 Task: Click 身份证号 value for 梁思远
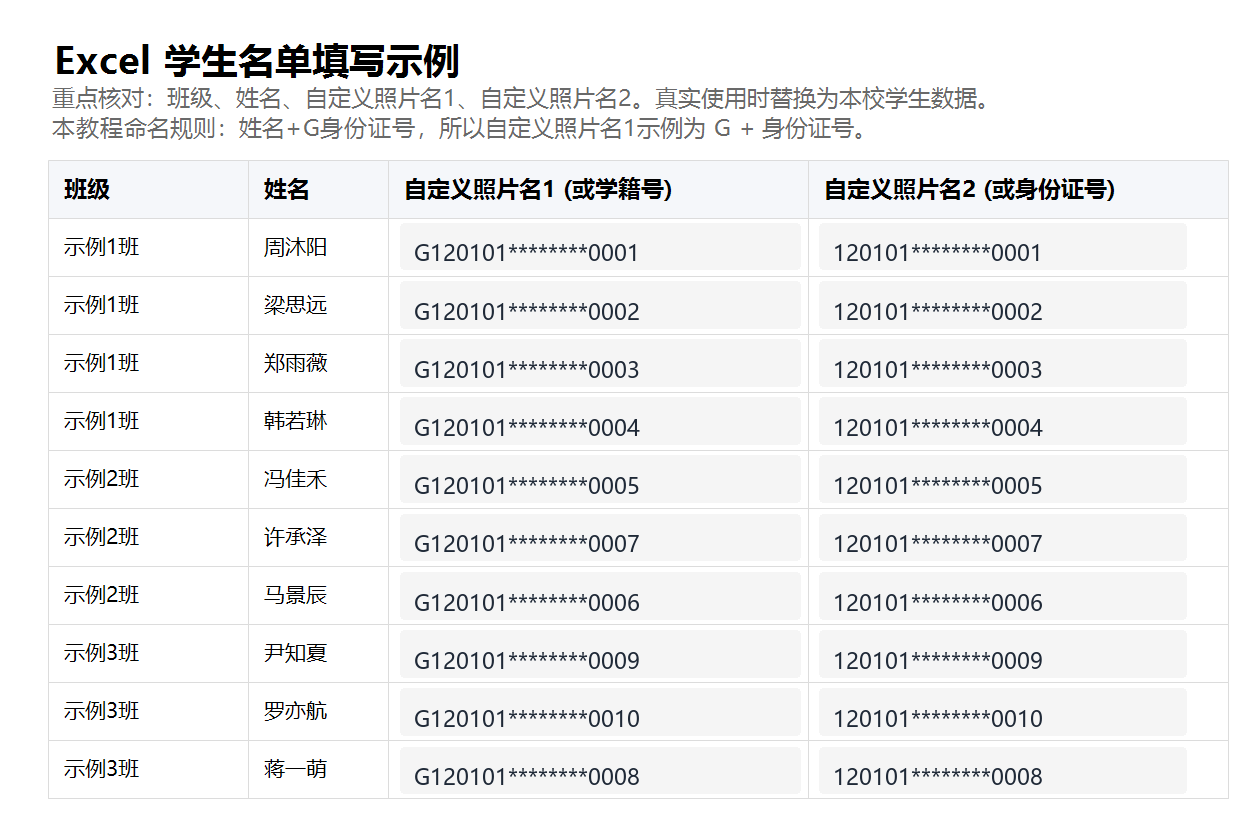pos(1003,305)
